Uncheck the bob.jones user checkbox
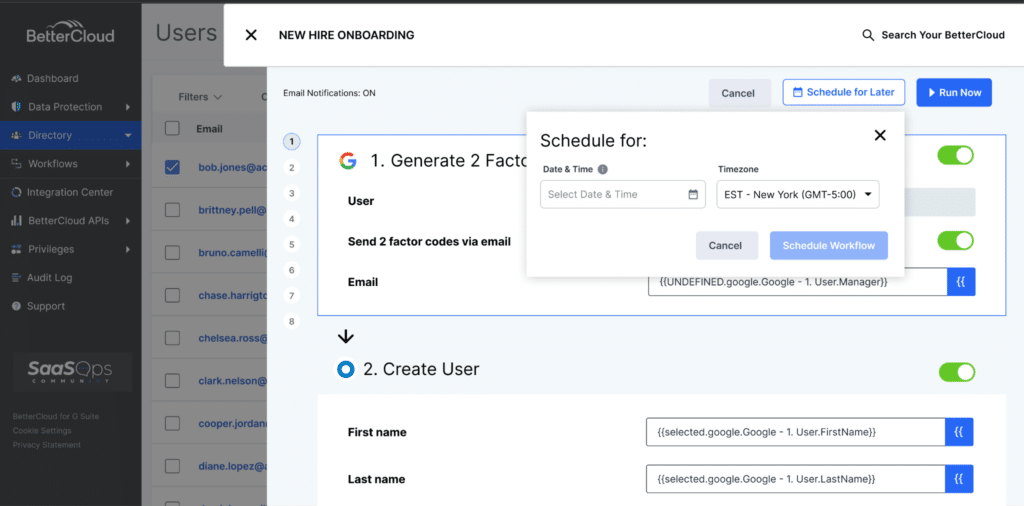 172,168
